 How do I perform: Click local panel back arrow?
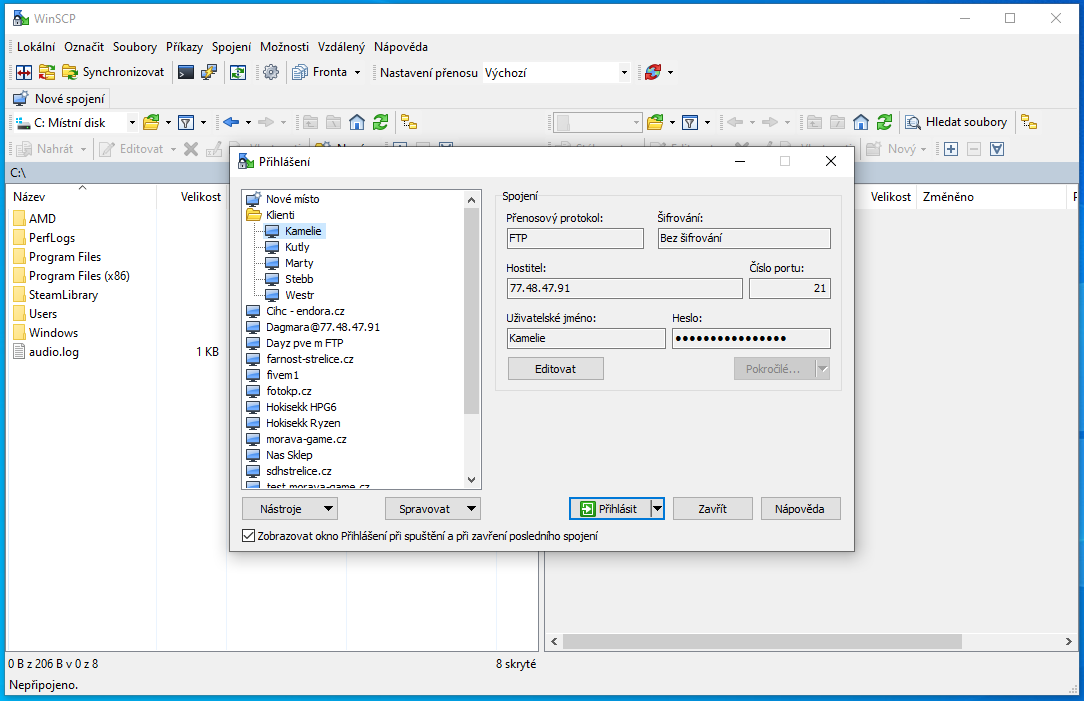click(x=231, y=122)
